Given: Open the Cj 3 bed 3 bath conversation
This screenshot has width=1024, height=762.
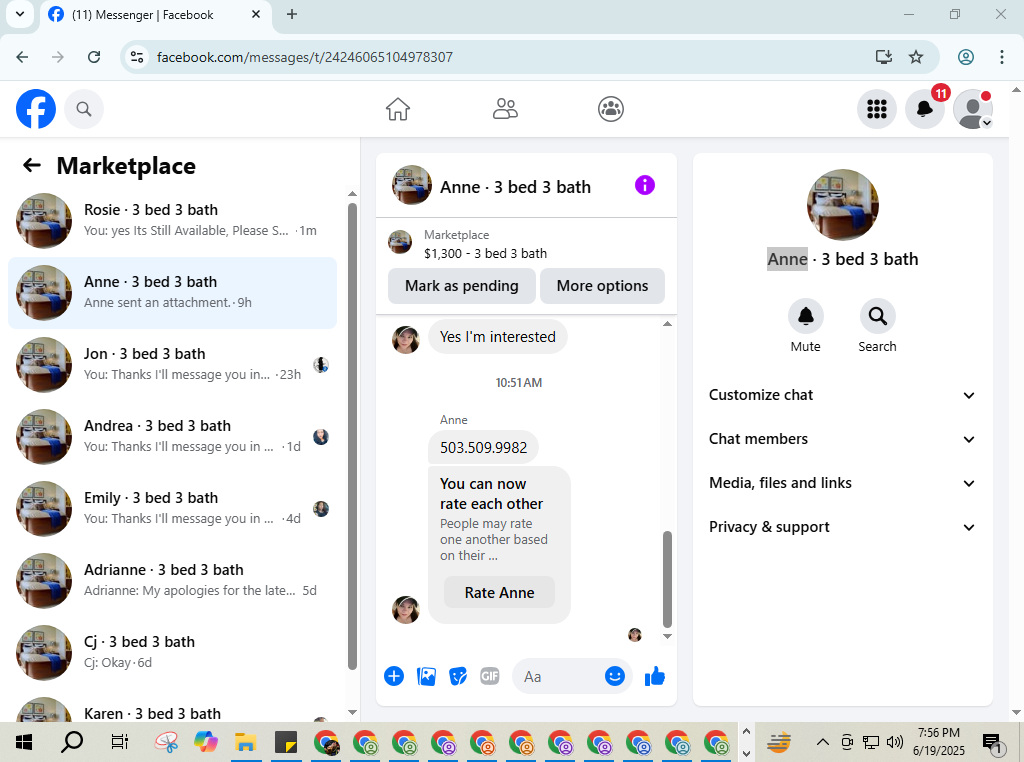Looking at the screenshot, I should coord(172,652).
